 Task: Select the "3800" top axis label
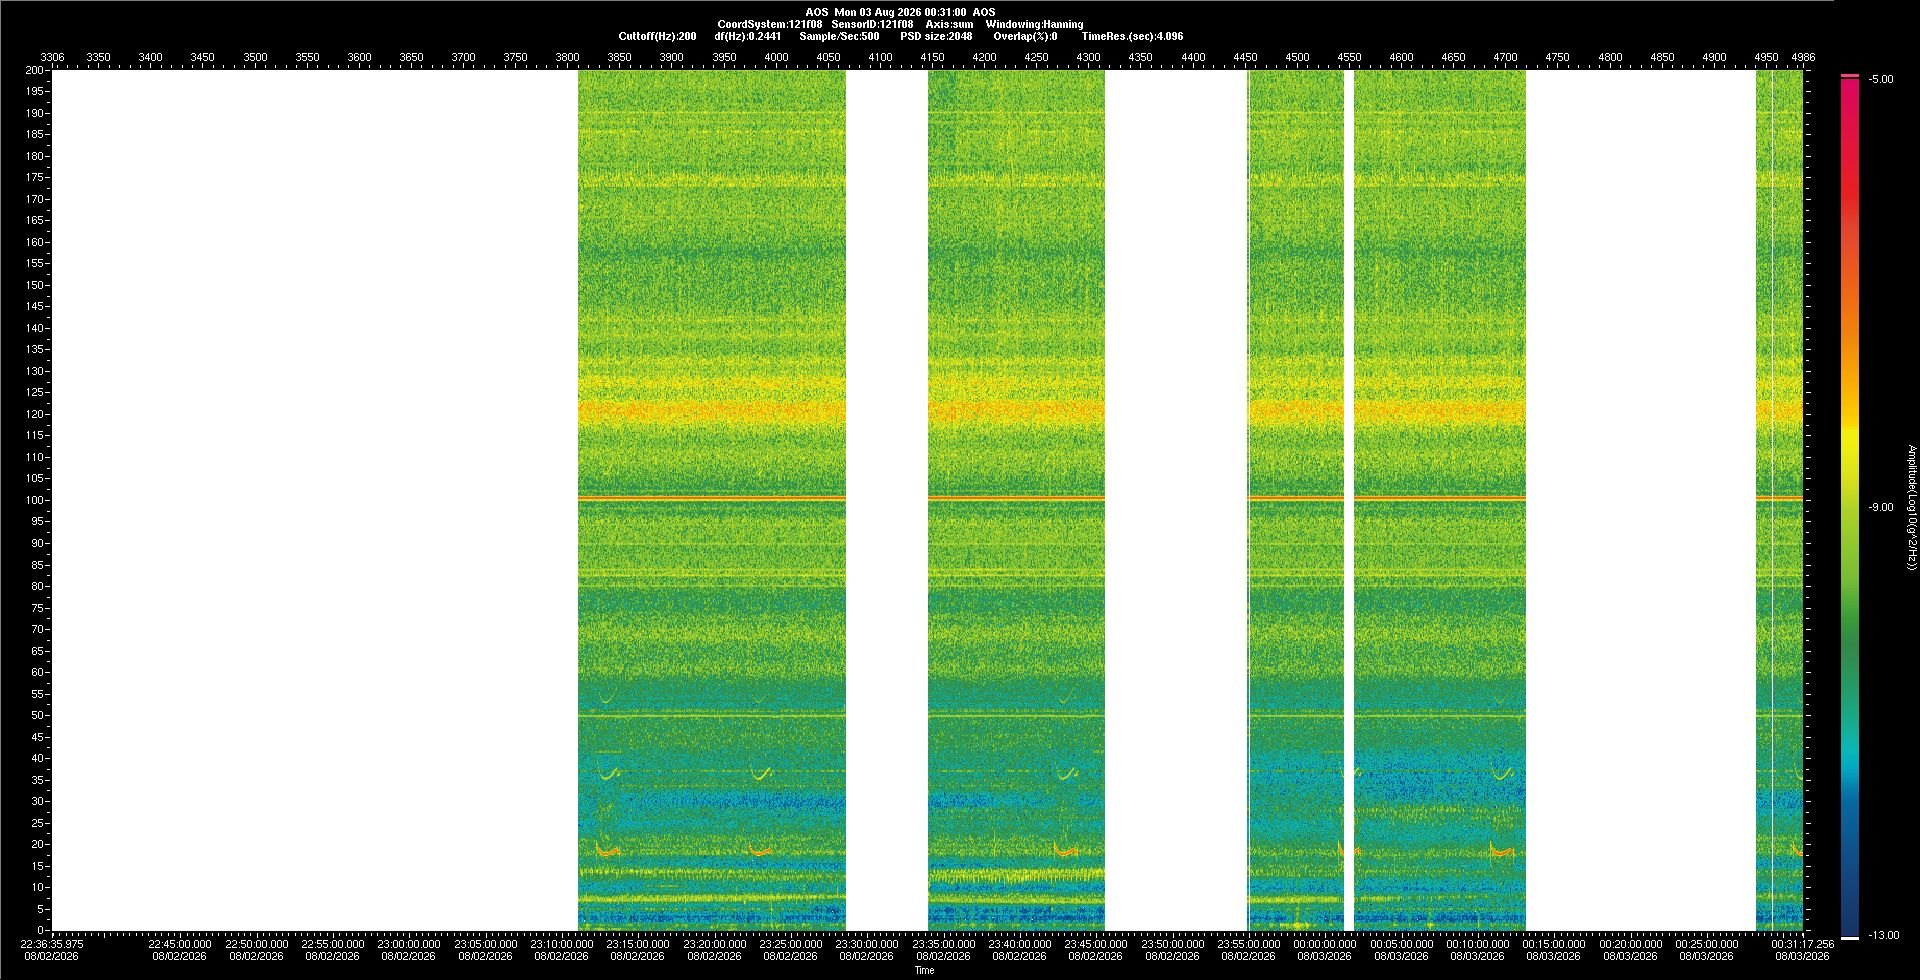tap(567, 57)
